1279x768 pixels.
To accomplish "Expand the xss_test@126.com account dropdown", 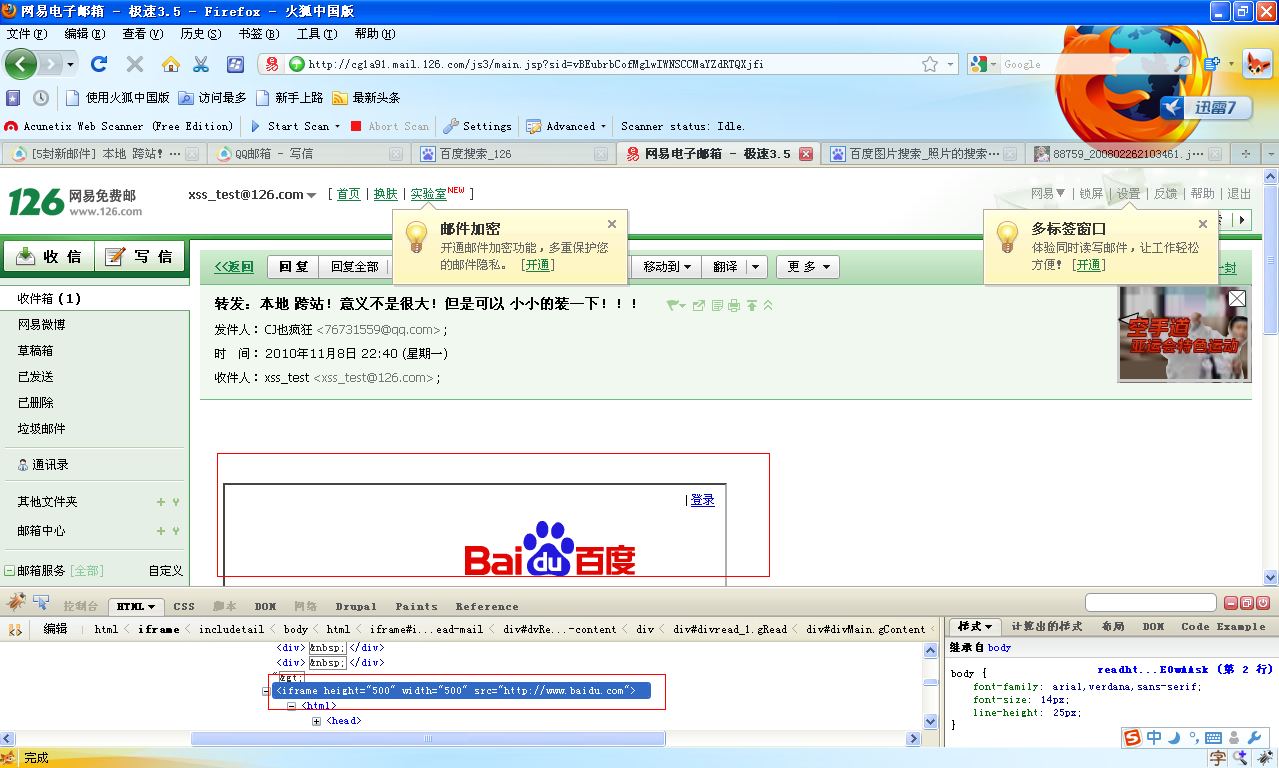I will click(x=312, y=195).
